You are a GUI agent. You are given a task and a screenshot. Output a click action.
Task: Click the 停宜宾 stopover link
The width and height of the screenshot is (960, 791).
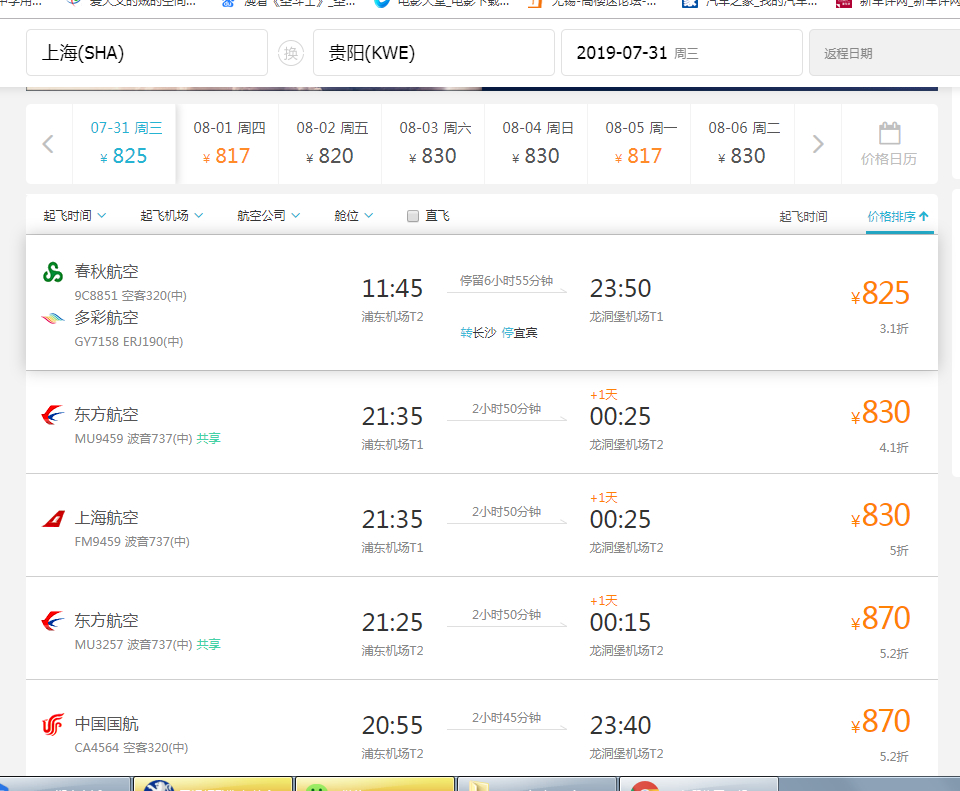coord(519,333)
